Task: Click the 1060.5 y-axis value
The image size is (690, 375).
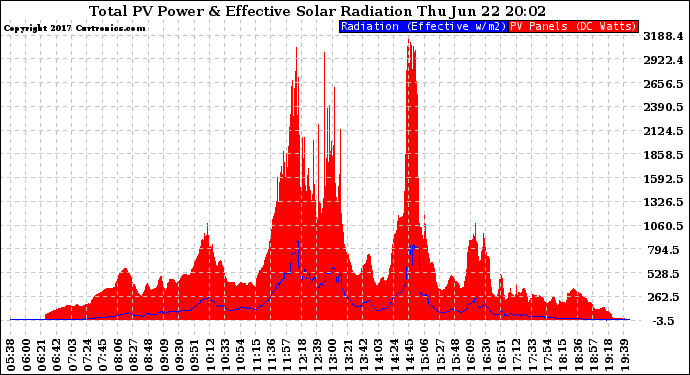Action: pos(663,226)
